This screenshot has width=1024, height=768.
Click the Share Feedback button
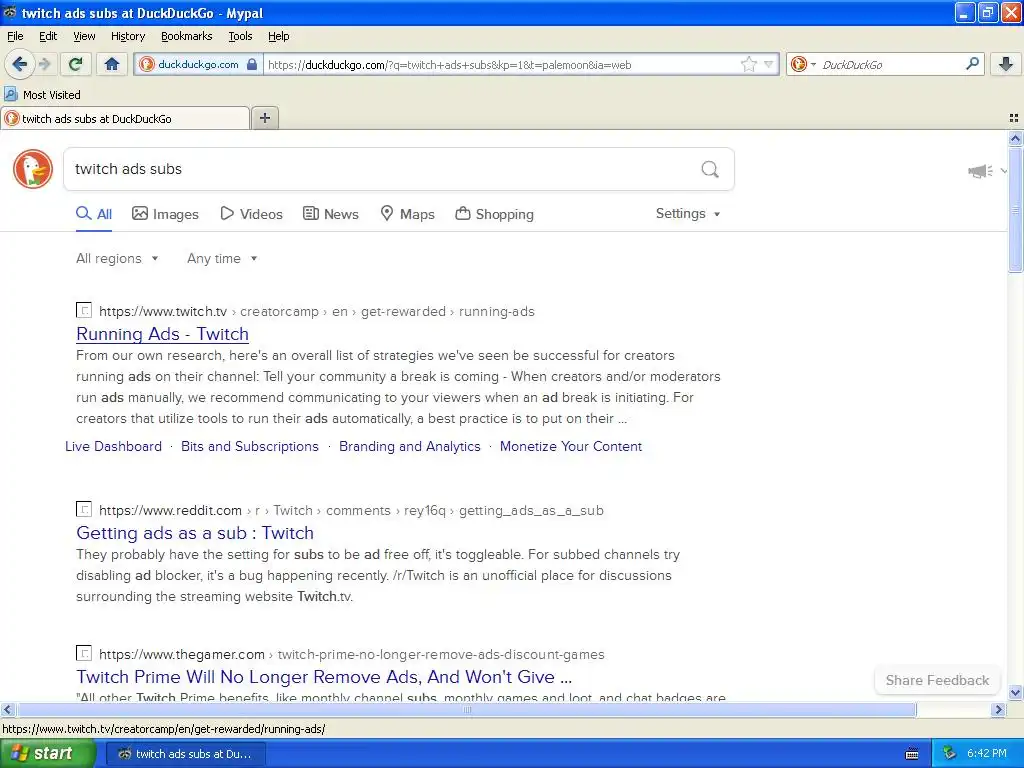click(937, 680)
